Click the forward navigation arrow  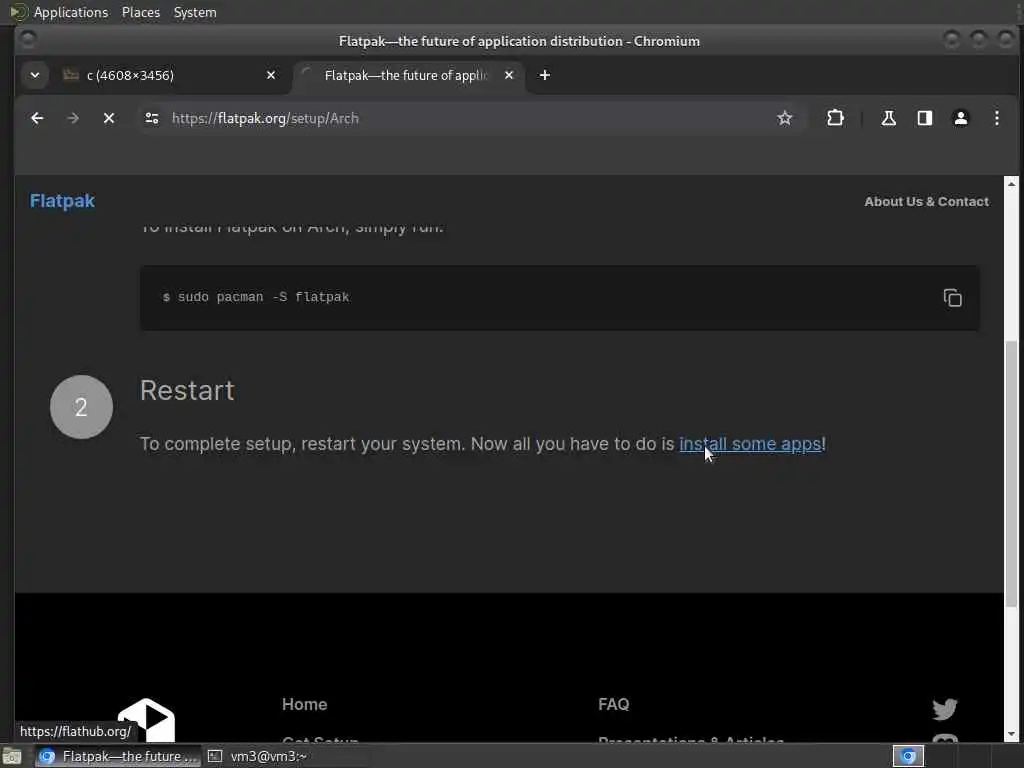point(73,118)
